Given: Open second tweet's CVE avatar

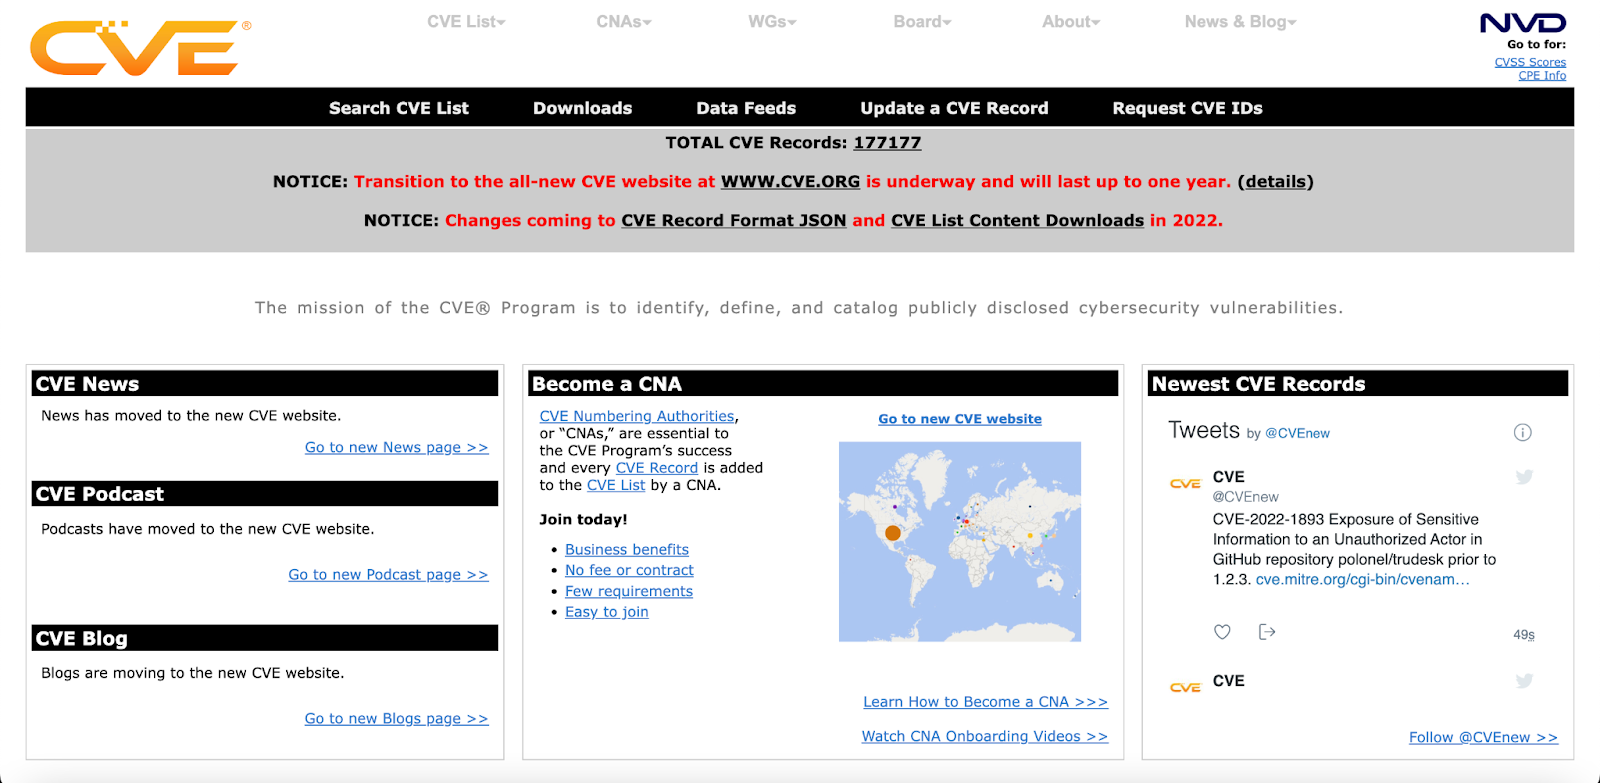Looking at the screenshot, I should tap(1185, 688).
